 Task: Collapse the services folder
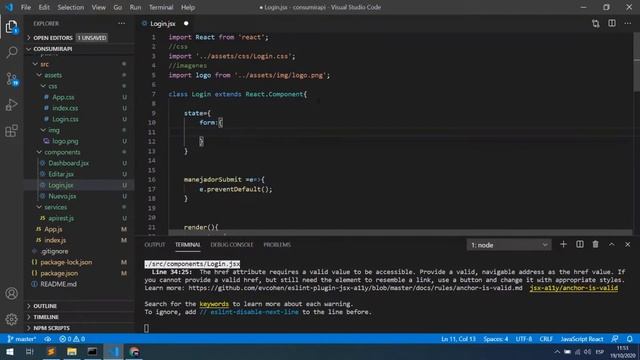pos(80,207)
